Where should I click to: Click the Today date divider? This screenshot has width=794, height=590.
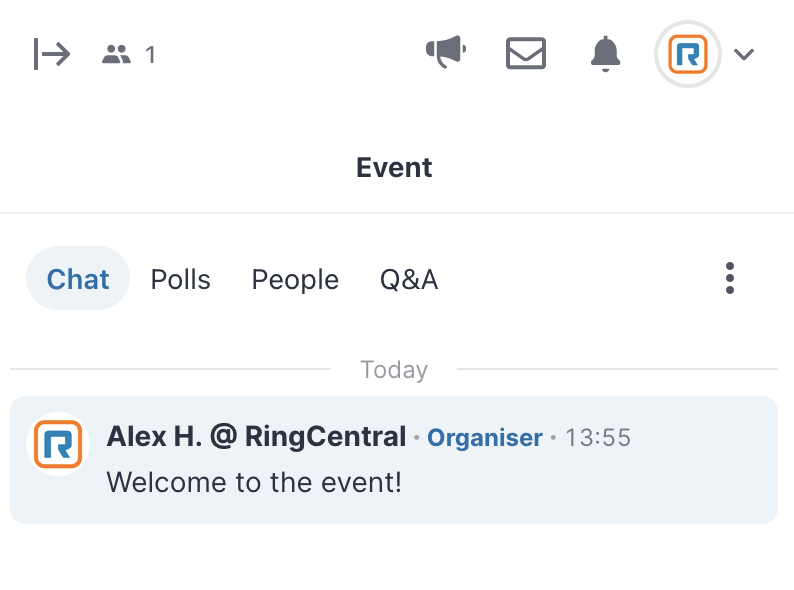pyautogui.click(x=394, y=370)
